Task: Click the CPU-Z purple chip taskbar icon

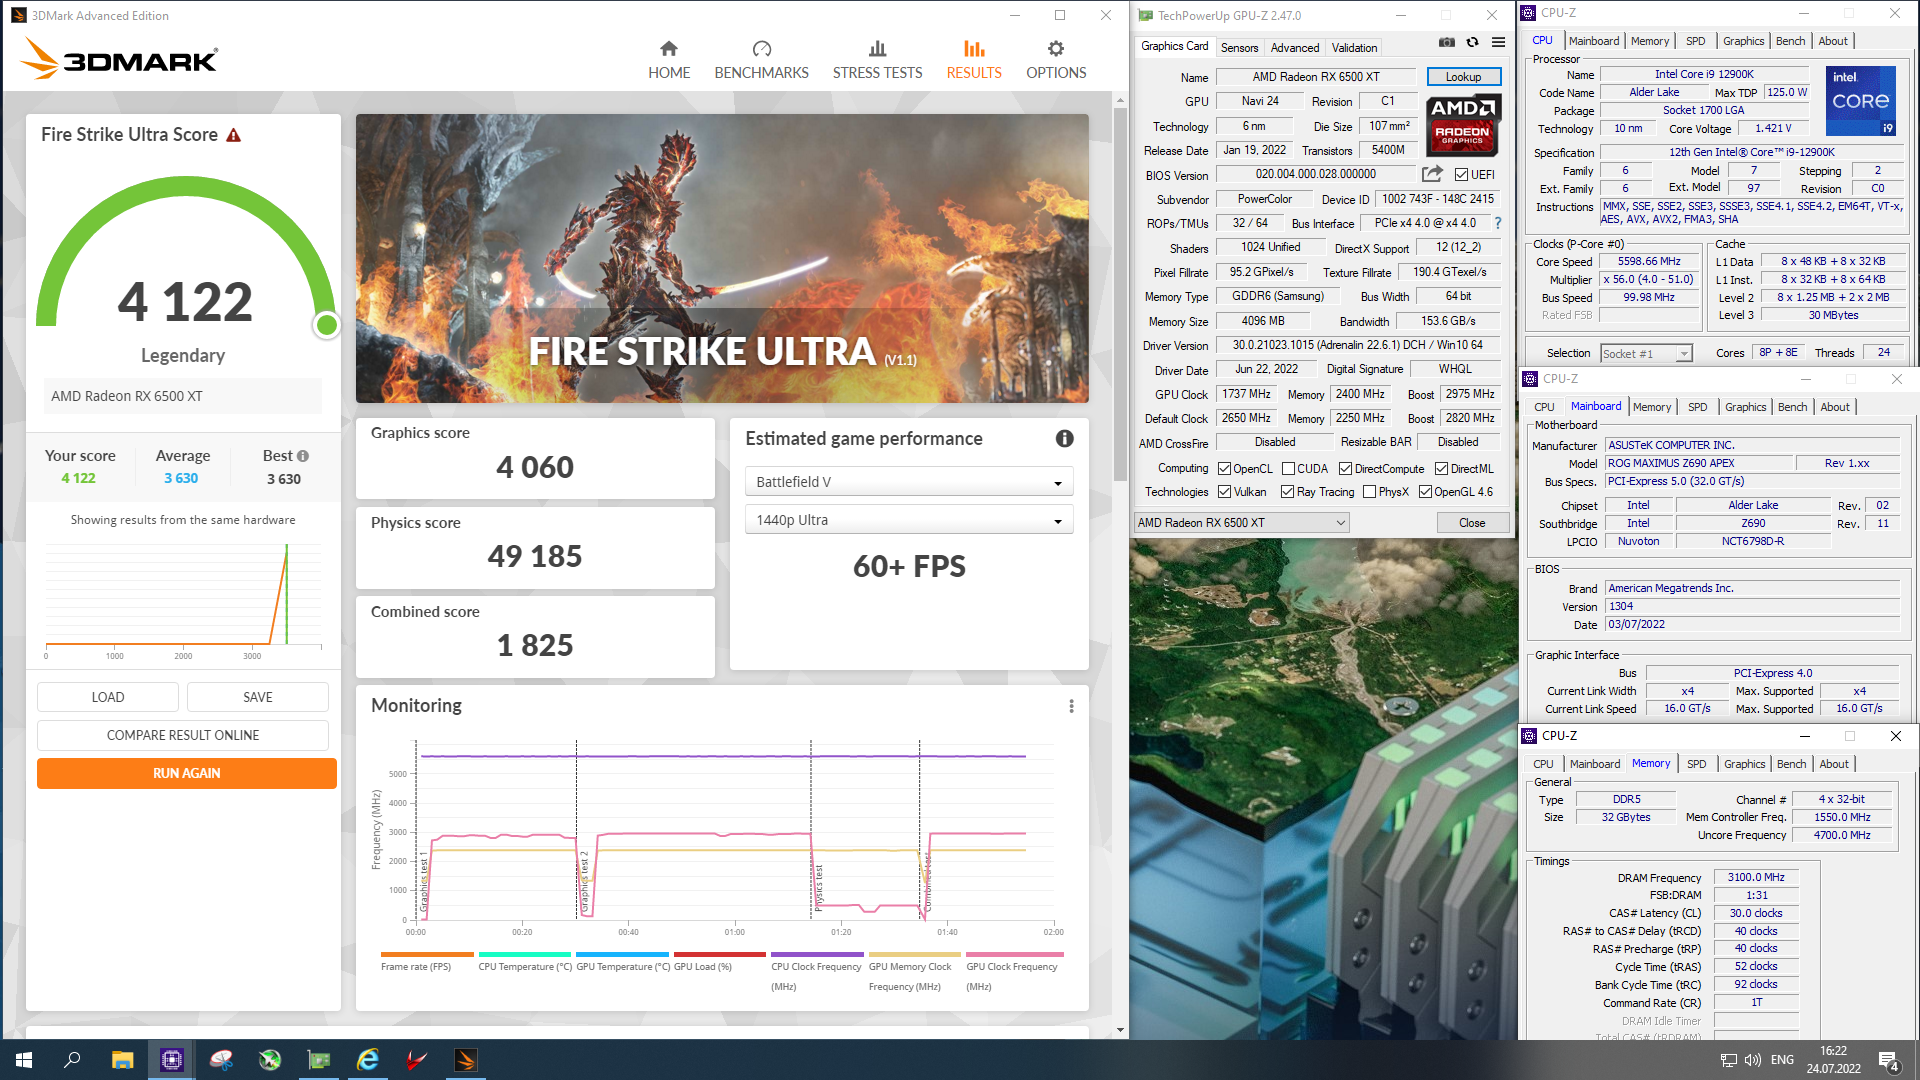Action: coord(172,1060)
